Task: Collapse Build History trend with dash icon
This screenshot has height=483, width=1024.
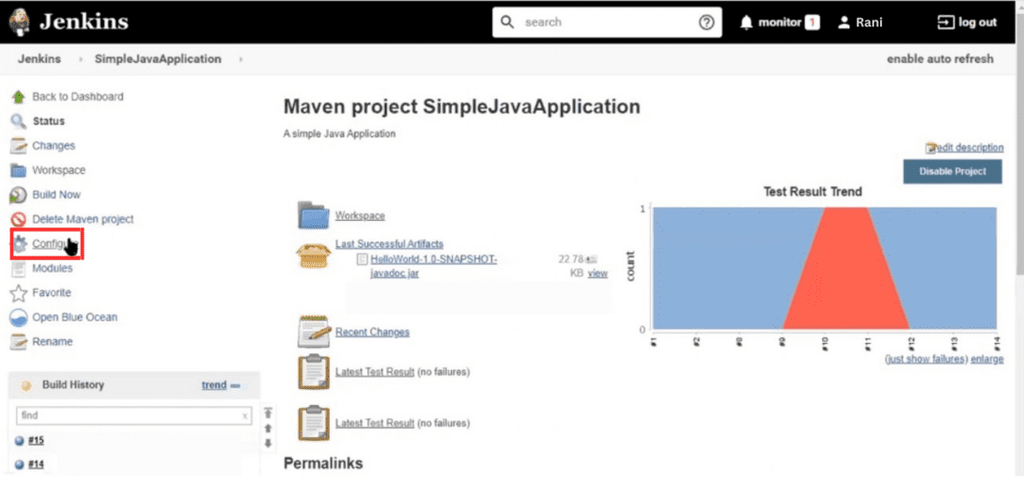Action: (x=236, y=385)
